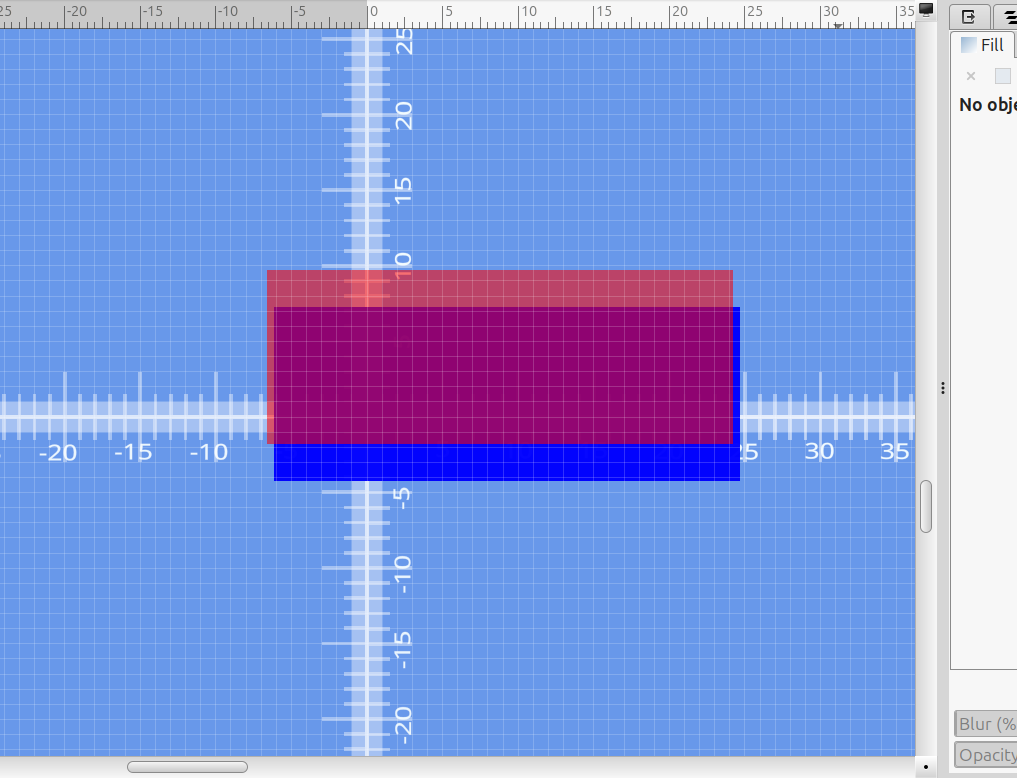Click the Export dialog tab icon
This screenshot has width=1017, height=778.
(968, 17)
